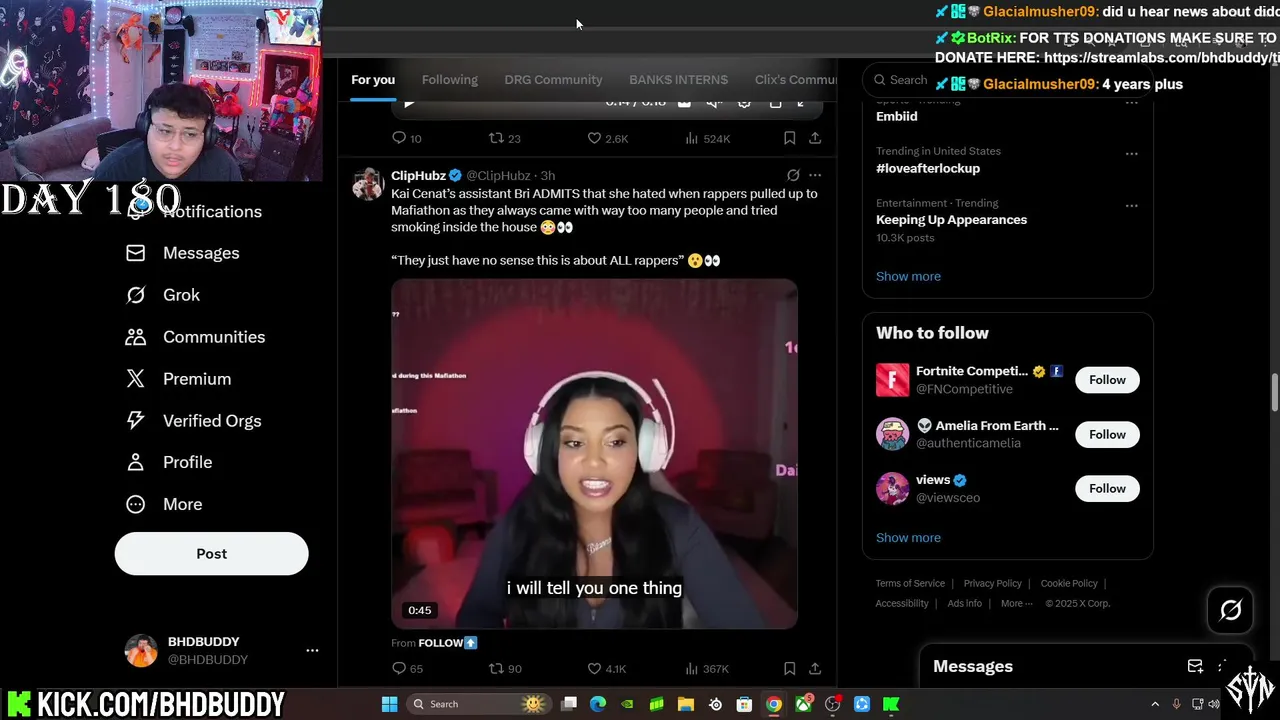The height and width of the screenshot is (720, 1280).
Task: Open File Explorer from the taskbar
Action: point(686,704)
